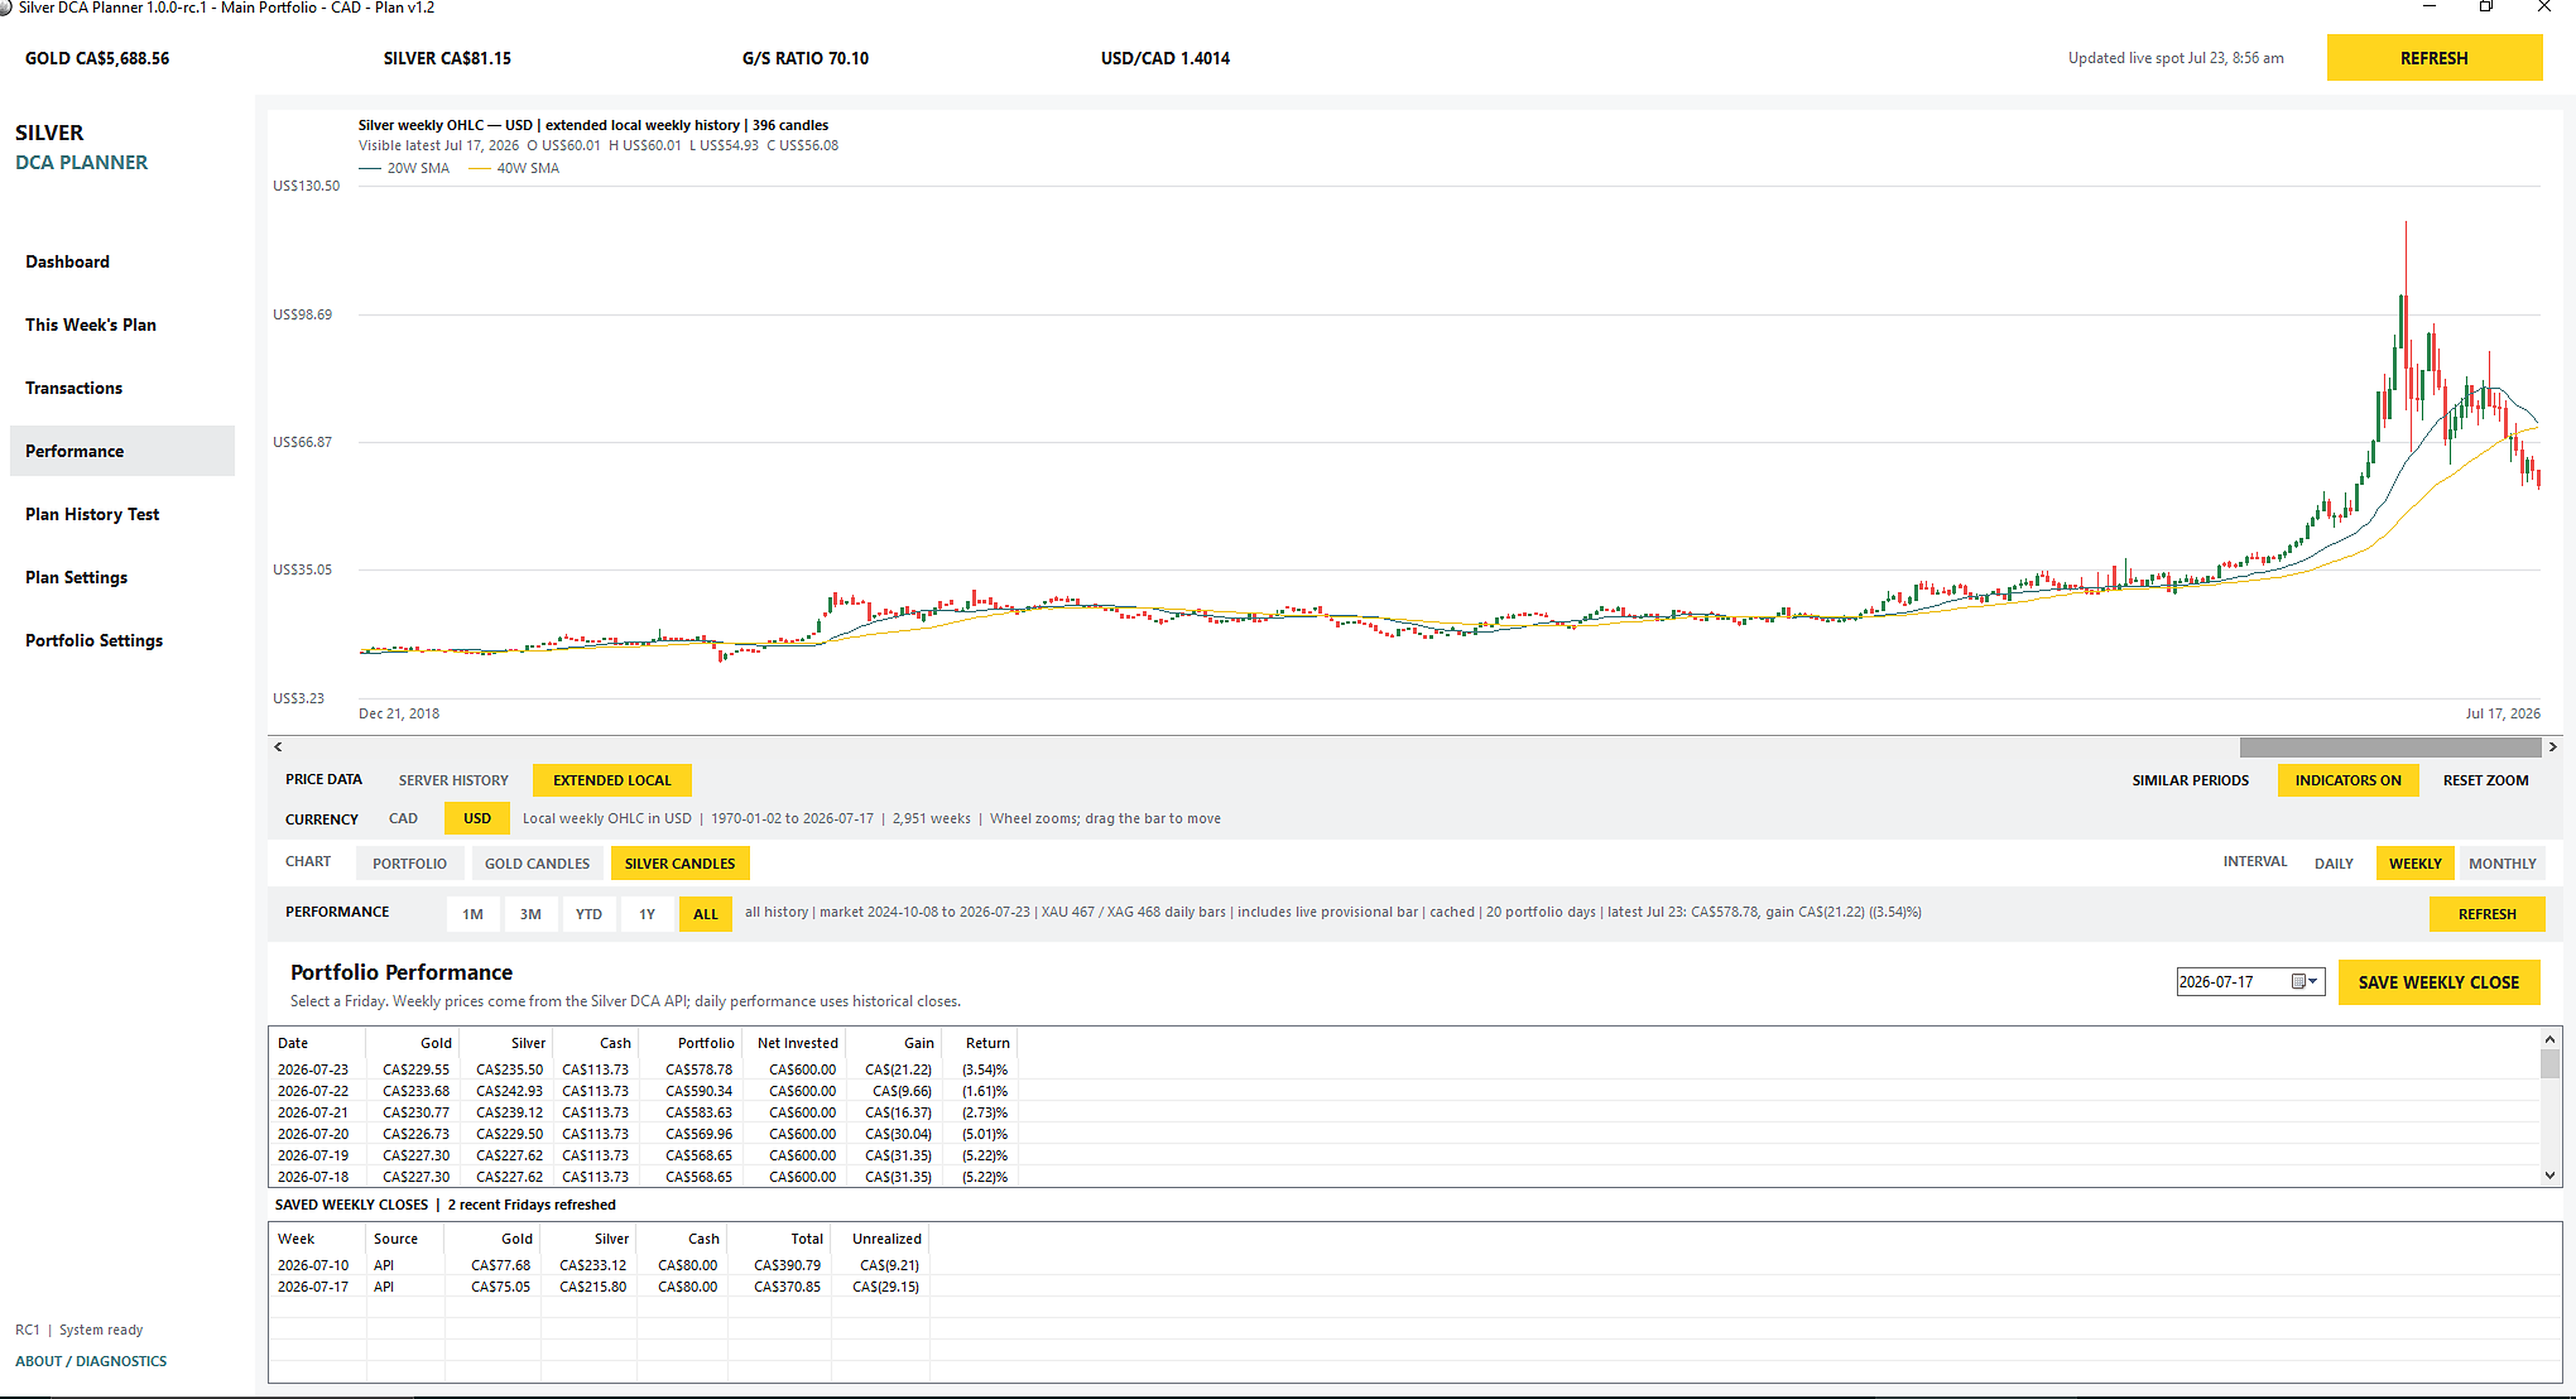This screenshot has width=2576, height=1399.
Task: Click the SILVER CA$81.15 ticker
Action: tap(447, 58)
